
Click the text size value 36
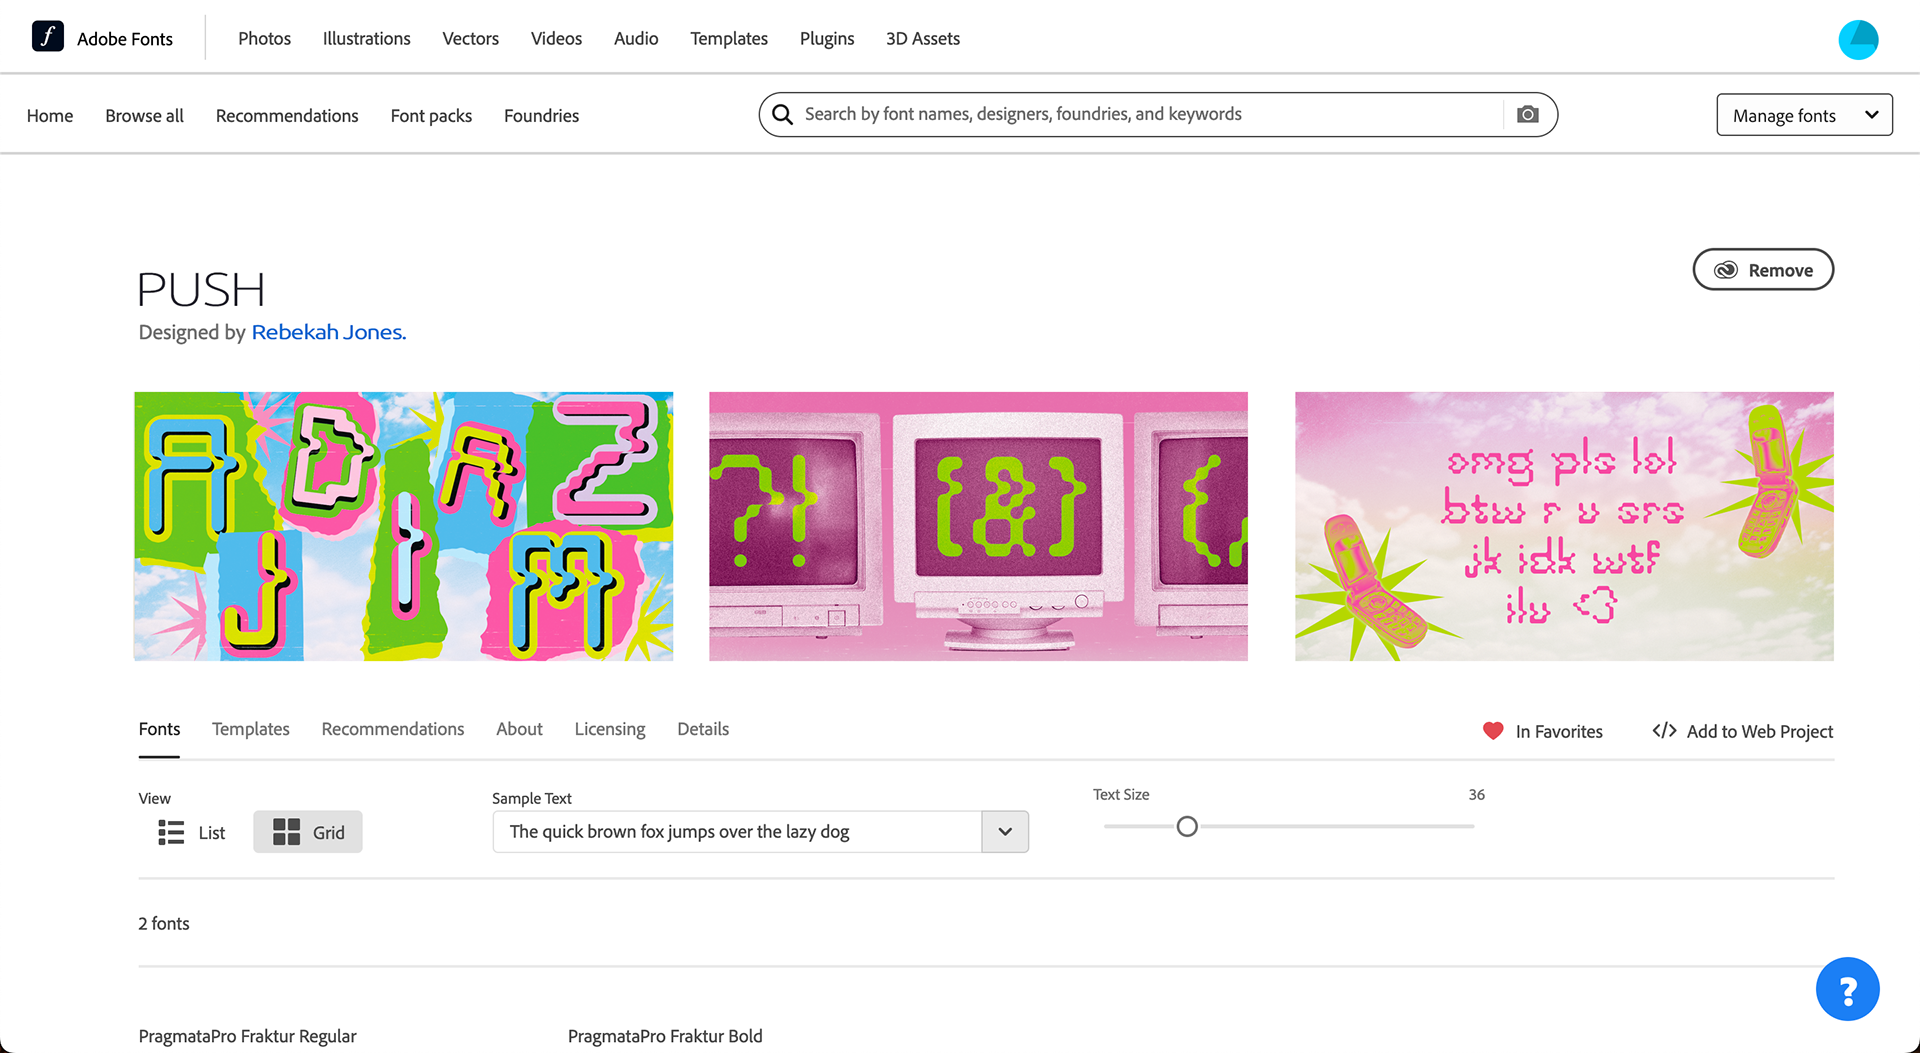1476,795
